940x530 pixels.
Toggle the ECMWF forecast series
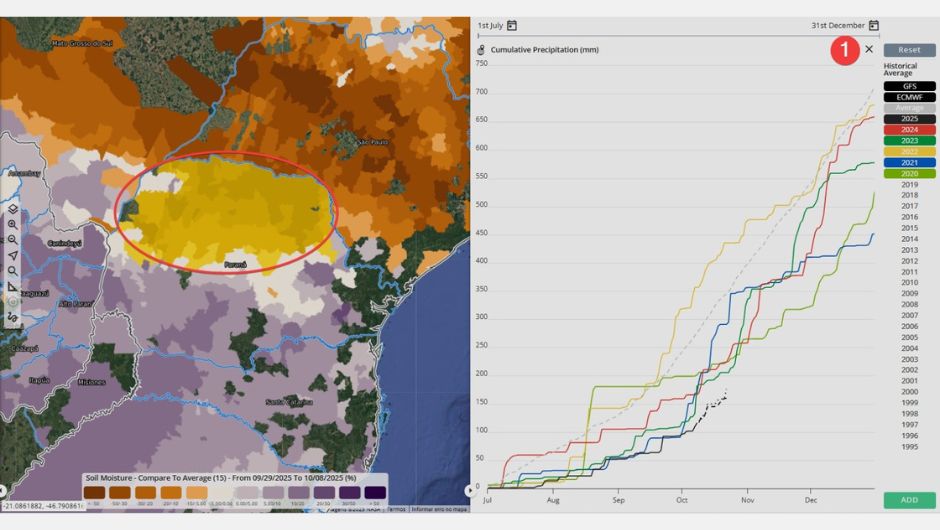pos(909,97)
